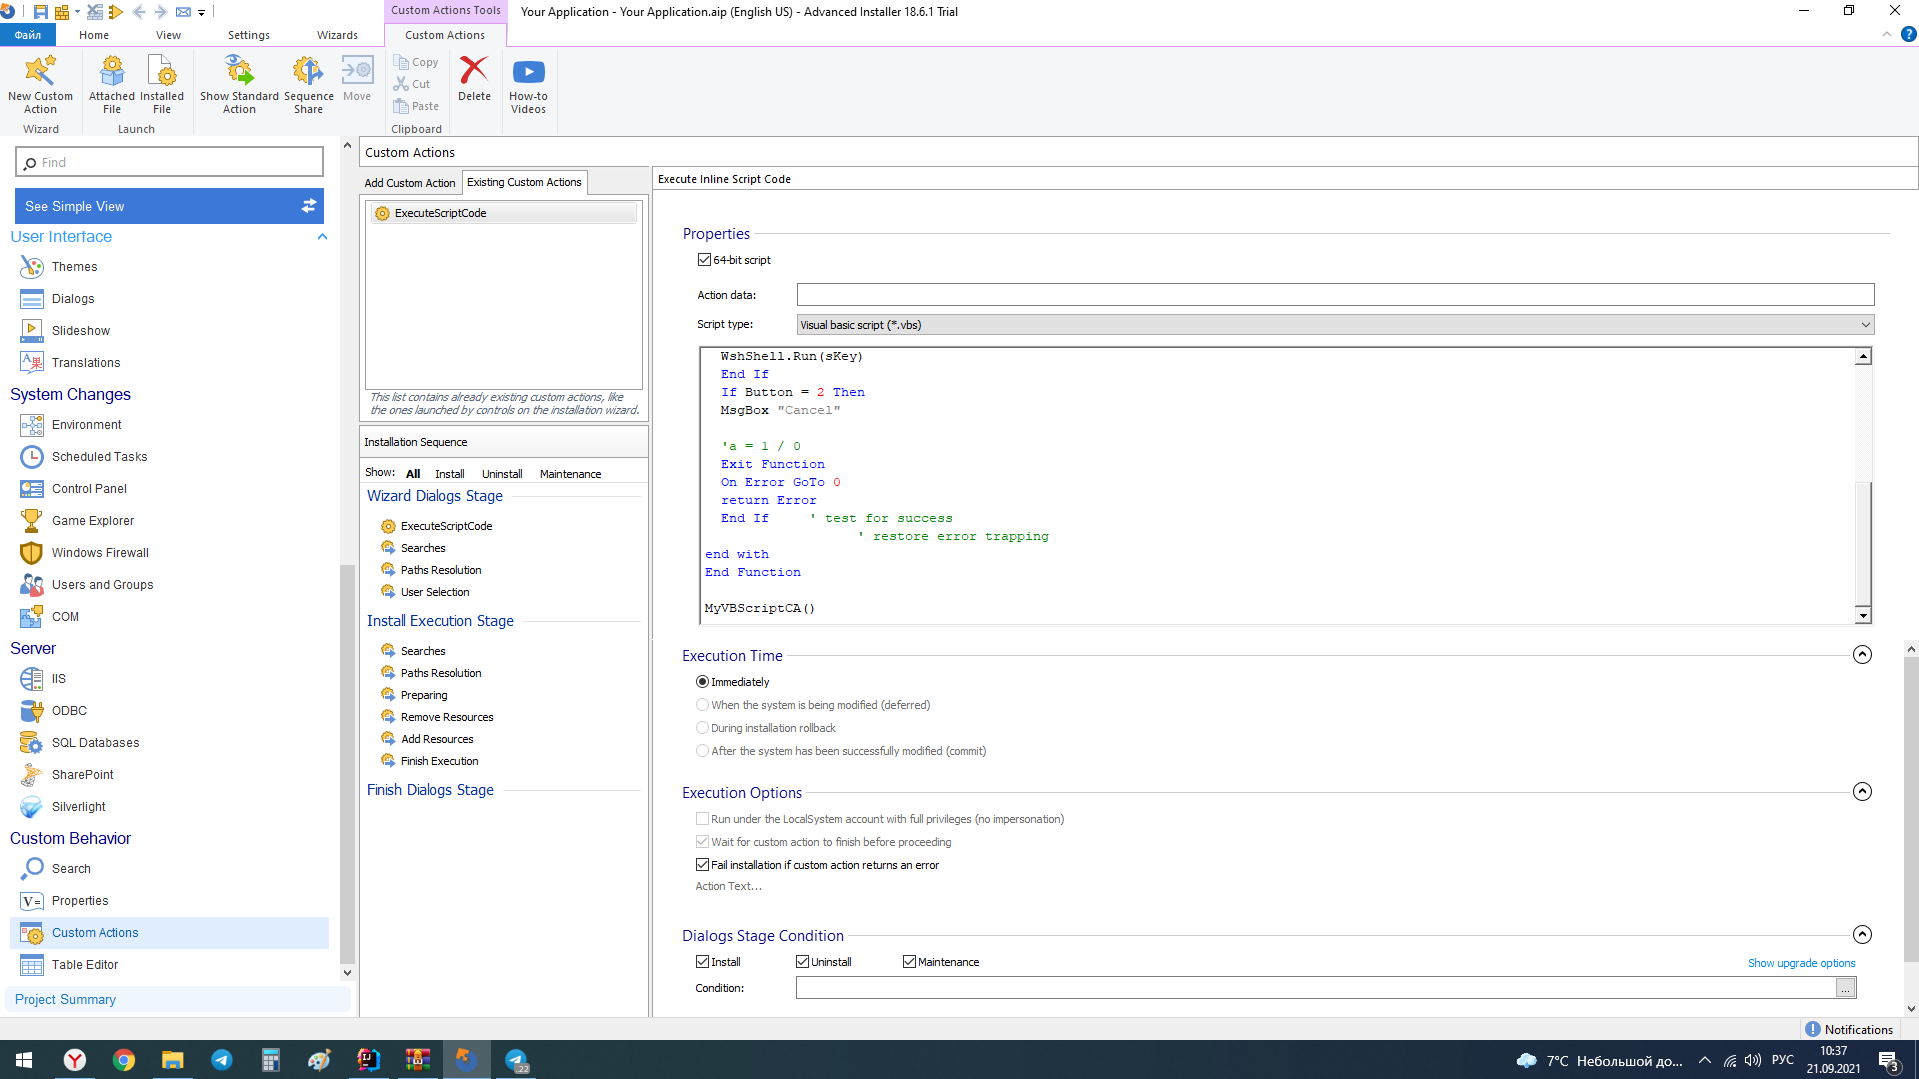Open the Wizards ribbon tab

(337, 35)
